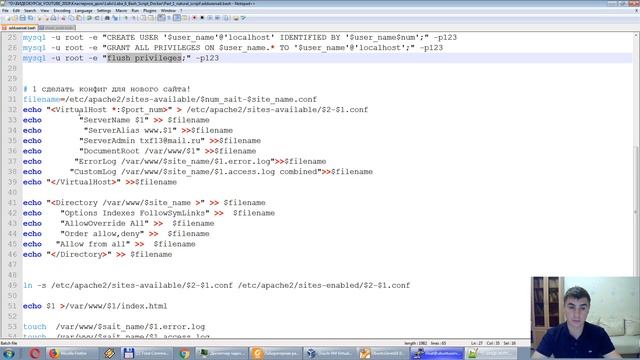Open Google Chrome from the taskbar
The image size is (640, 360).
tap(184, 353)
